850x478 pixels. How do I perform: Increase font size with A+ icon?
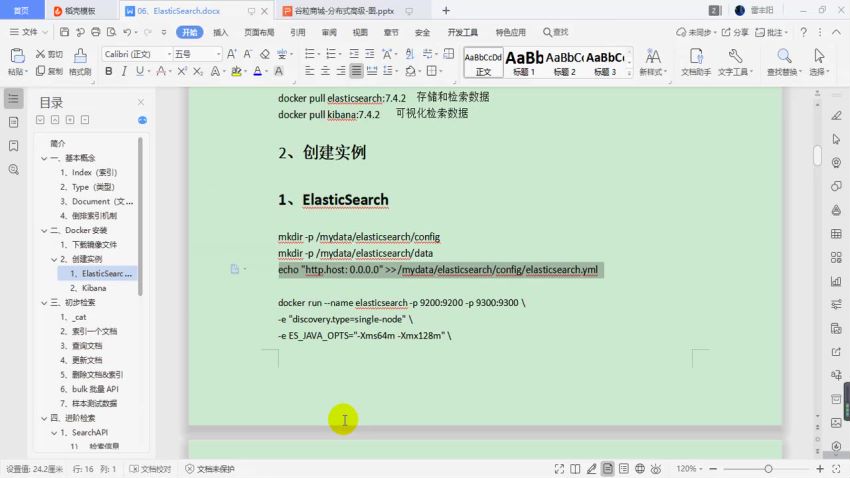231,54
